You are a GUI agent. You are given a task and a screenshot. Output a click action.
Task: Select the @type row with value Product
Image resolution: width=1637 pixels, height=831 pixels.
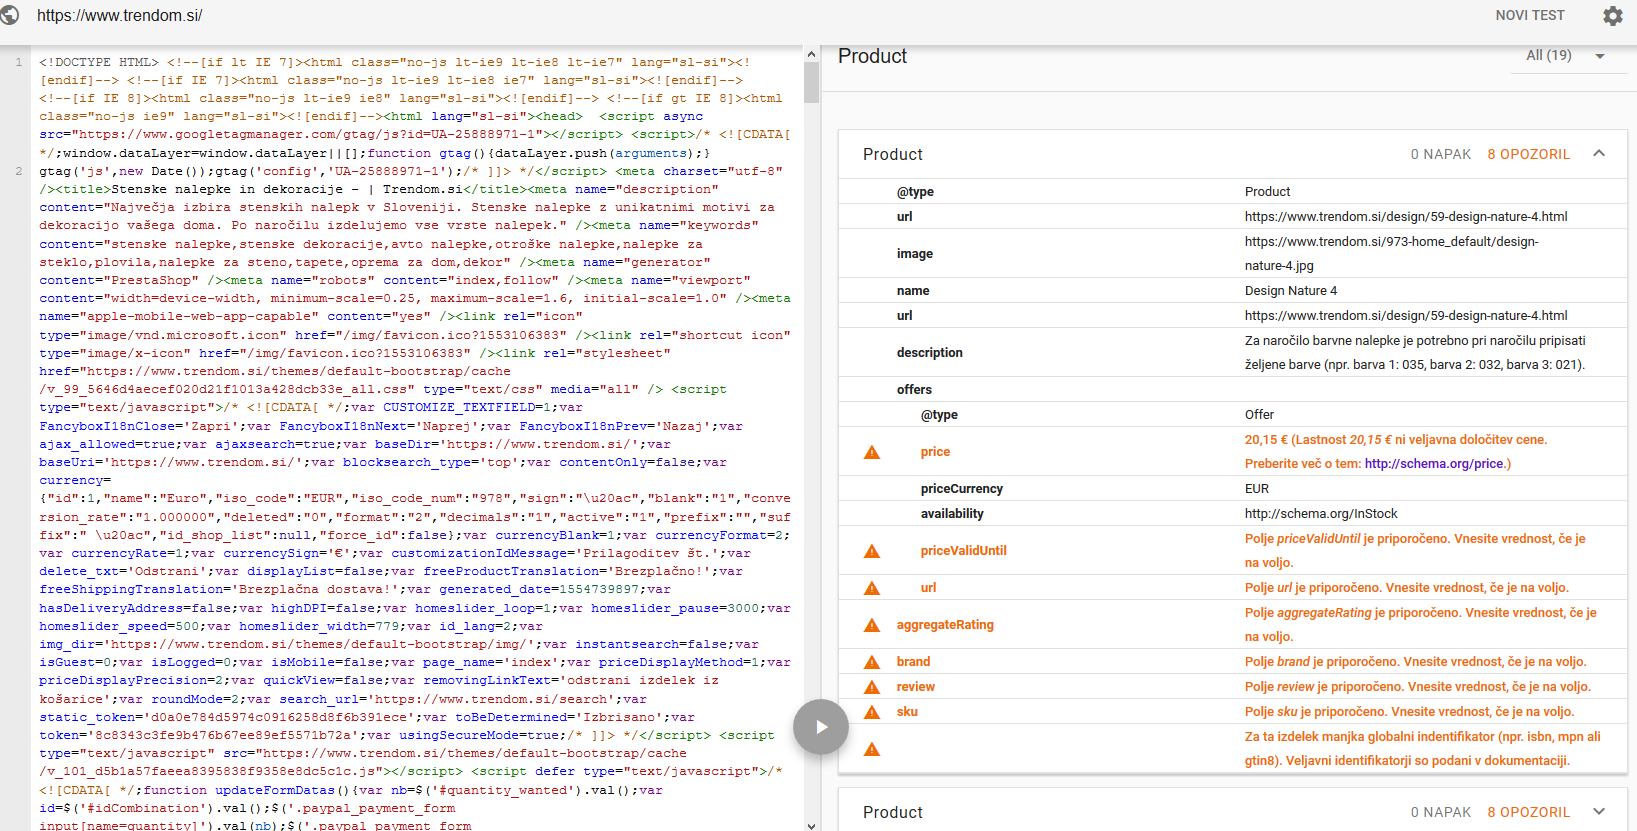tap(1233, 192)
